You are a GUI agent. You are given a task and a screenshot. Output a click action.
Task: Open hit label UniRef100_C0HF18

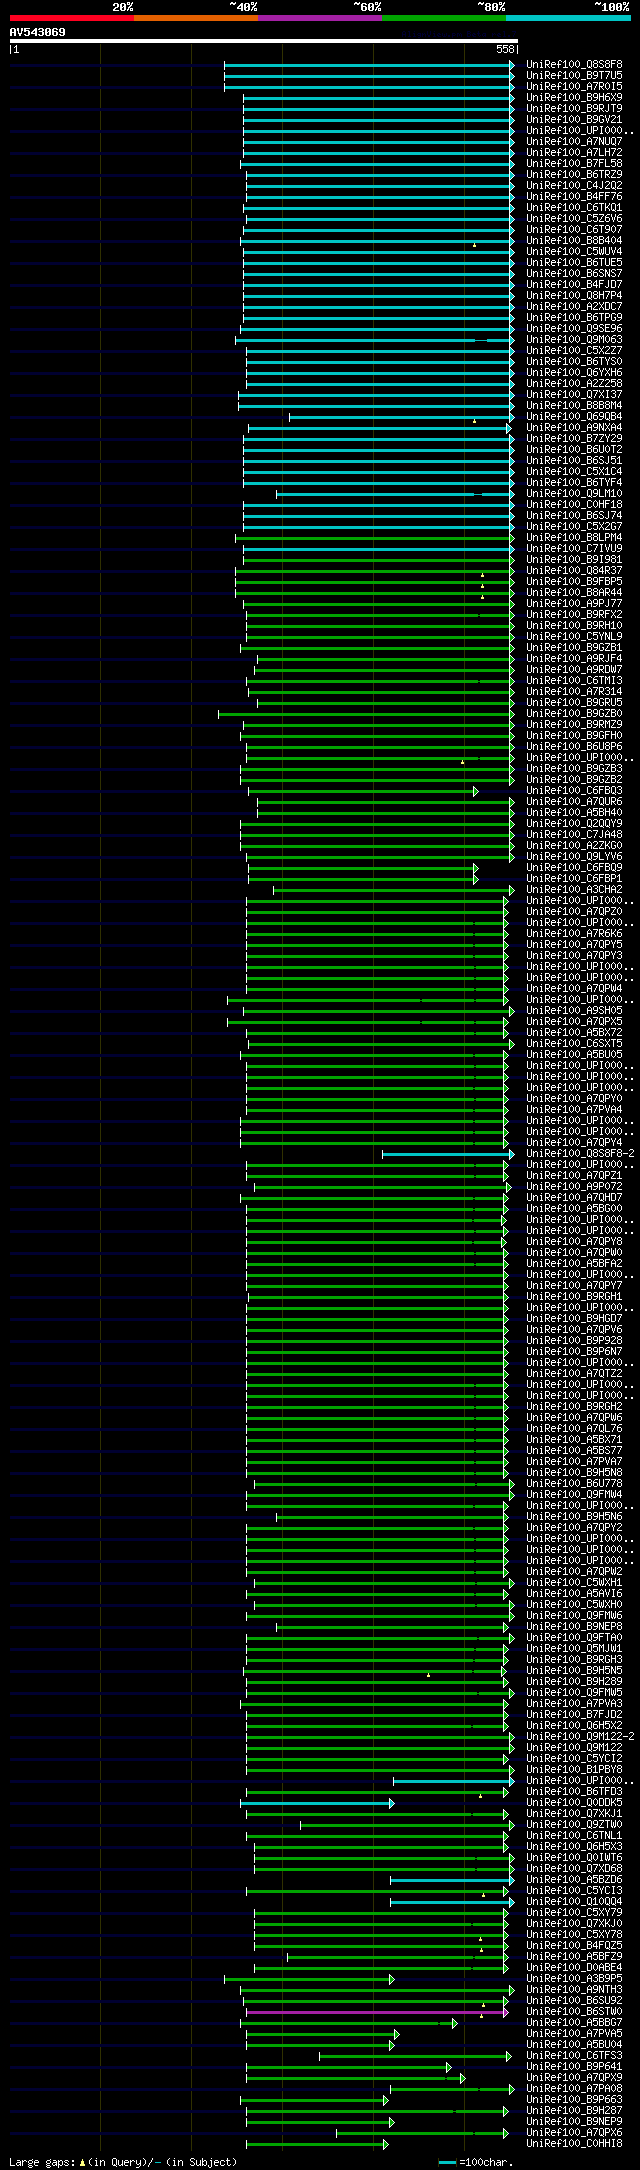pyautogui.click(x=574, y=504)
